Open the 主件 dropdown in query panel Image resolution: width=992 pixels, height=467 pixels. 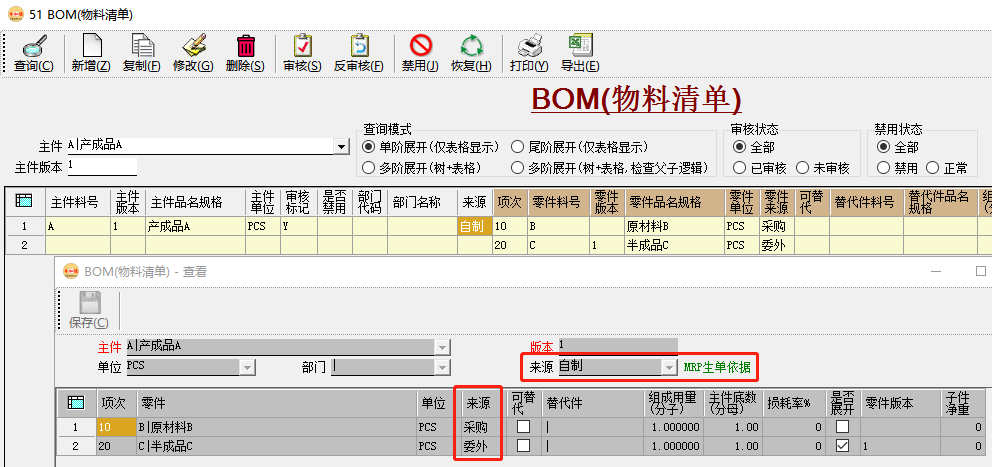342,147
